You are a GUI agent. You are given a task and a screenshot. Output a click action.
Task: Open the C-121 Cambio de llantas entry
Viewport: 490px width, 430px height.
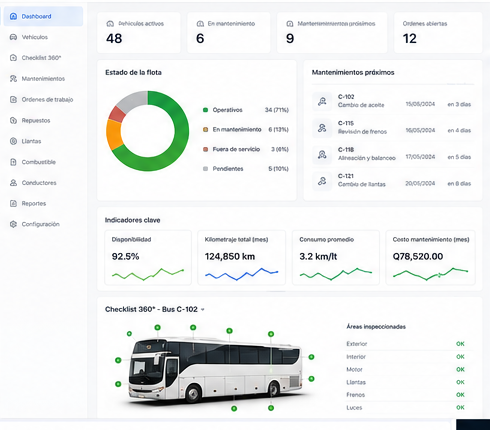(393, 180)
